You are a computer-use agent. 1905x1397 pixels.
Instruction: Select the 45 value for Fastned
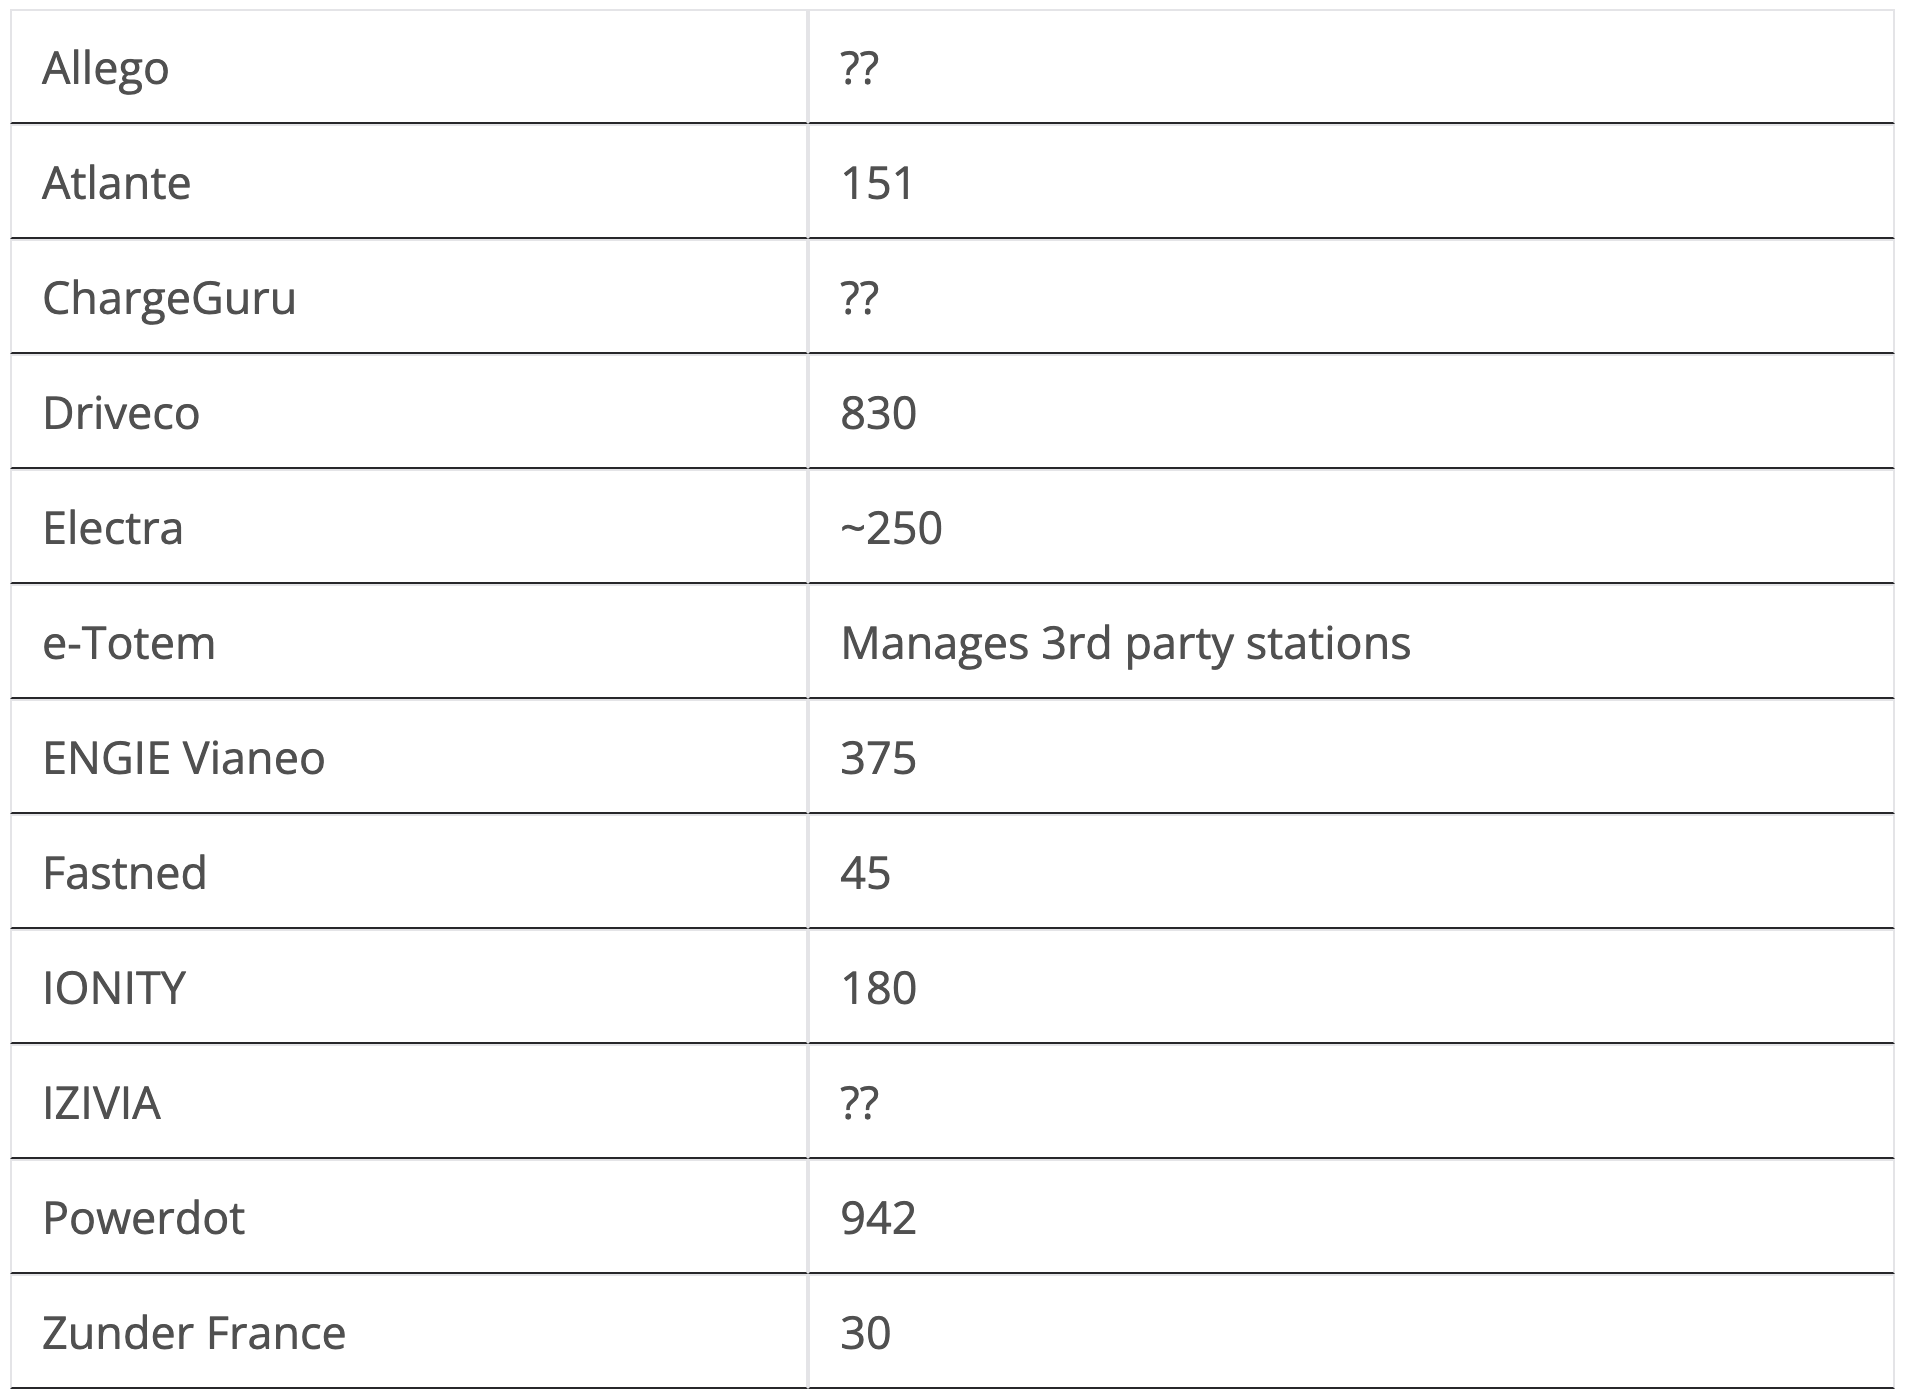coord(865,873)
